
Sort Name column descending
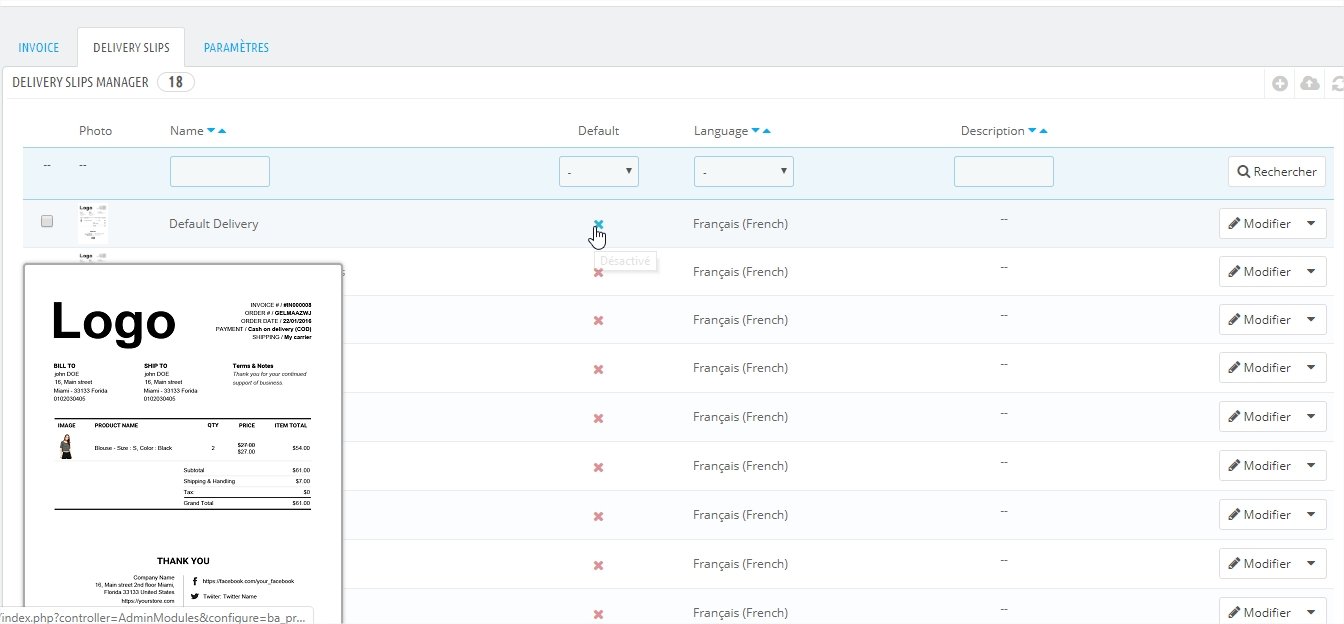(x=211, y=131)
